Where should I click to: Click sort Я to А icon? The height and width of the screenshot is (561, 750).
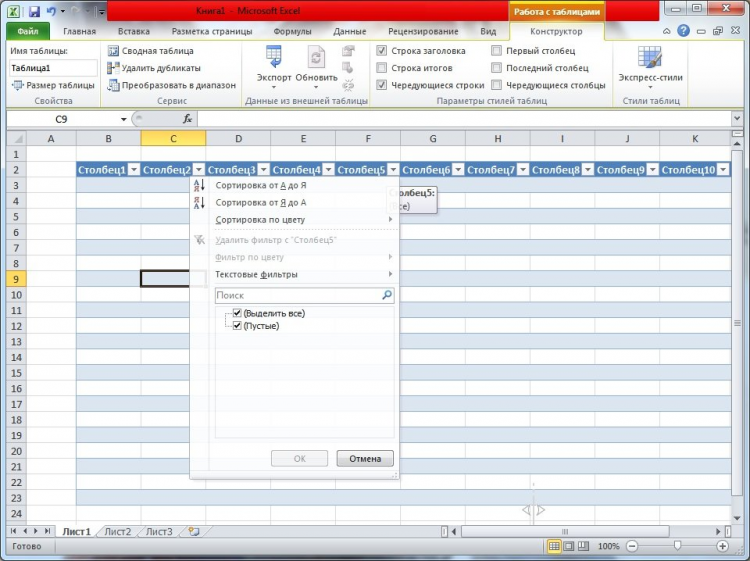click(x=199, y=202)
